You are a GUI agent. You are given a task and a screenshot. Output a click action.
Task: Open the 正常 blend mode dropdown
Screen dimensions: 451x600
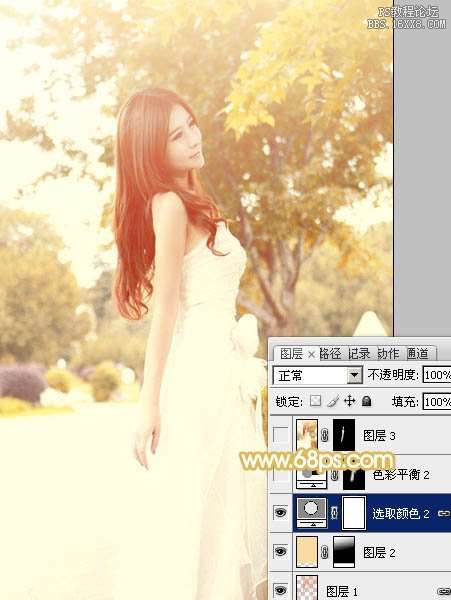point(317,375)
